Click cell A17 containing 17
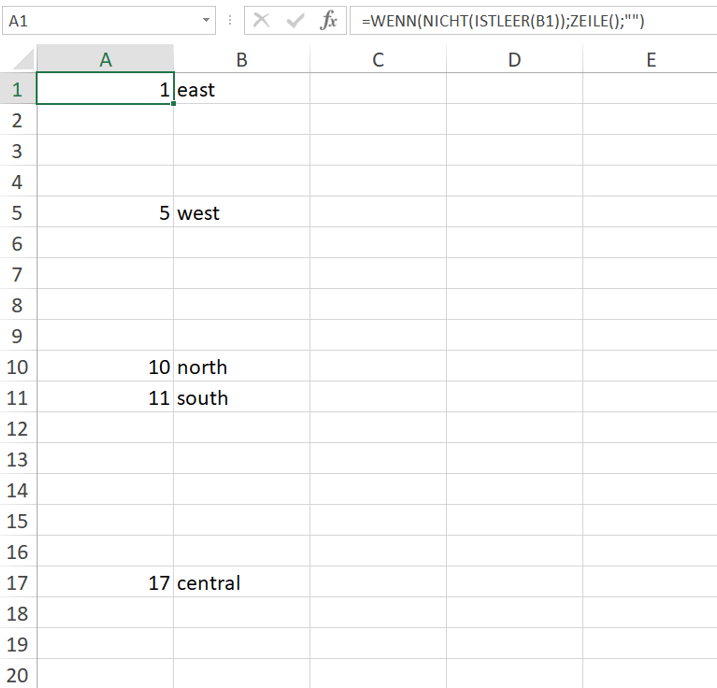The height and width of the screenshot is (688, 717). click(x=105, y=582)
